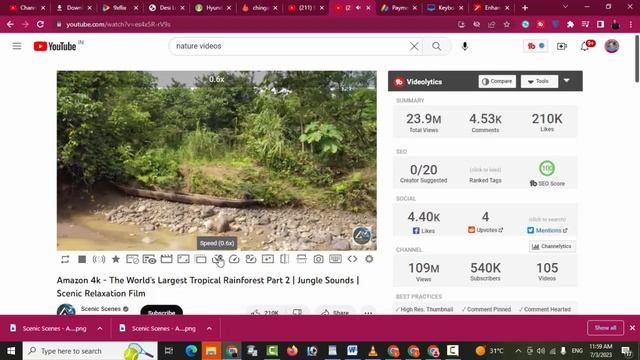Click the Scenic Scenes watermark on video
640x360 pixels.
pos(362,235)
